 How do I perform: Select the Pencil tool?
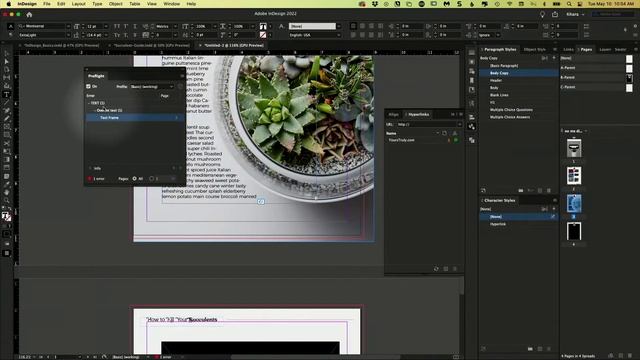7,118
